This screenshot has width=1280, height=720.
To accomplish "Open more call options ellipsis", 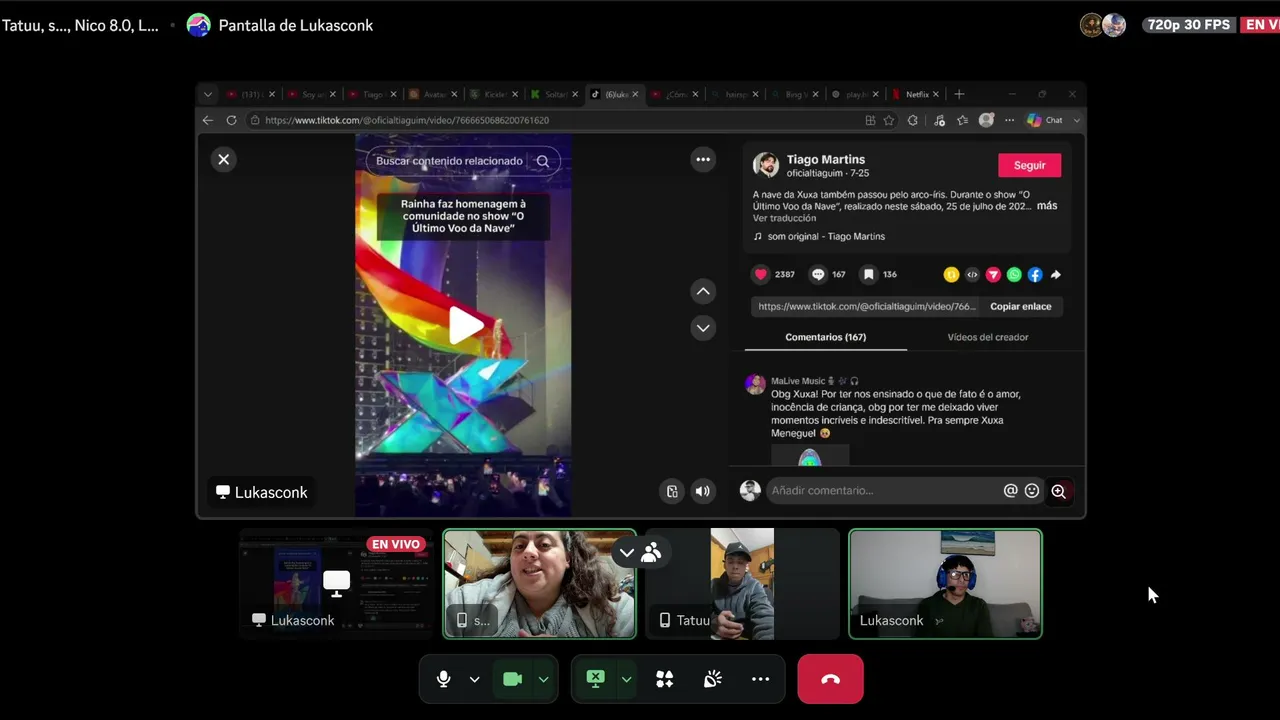I will pyautogui.click(x=761, y=679).
